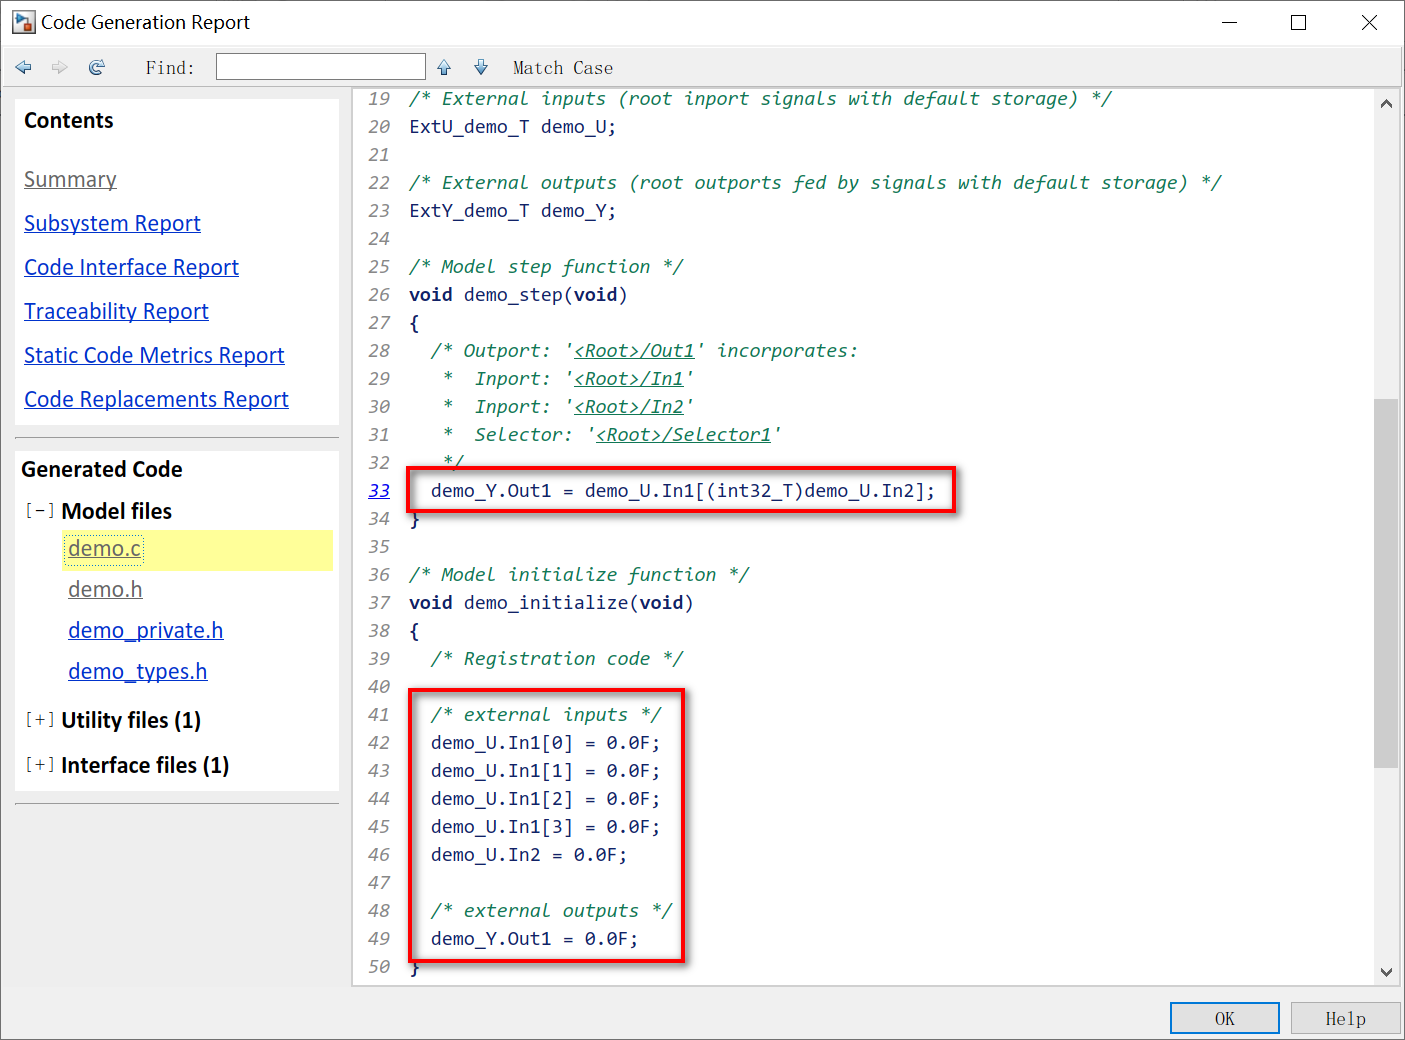Open the Static Code Metrics Report

(x=154, y=355)
